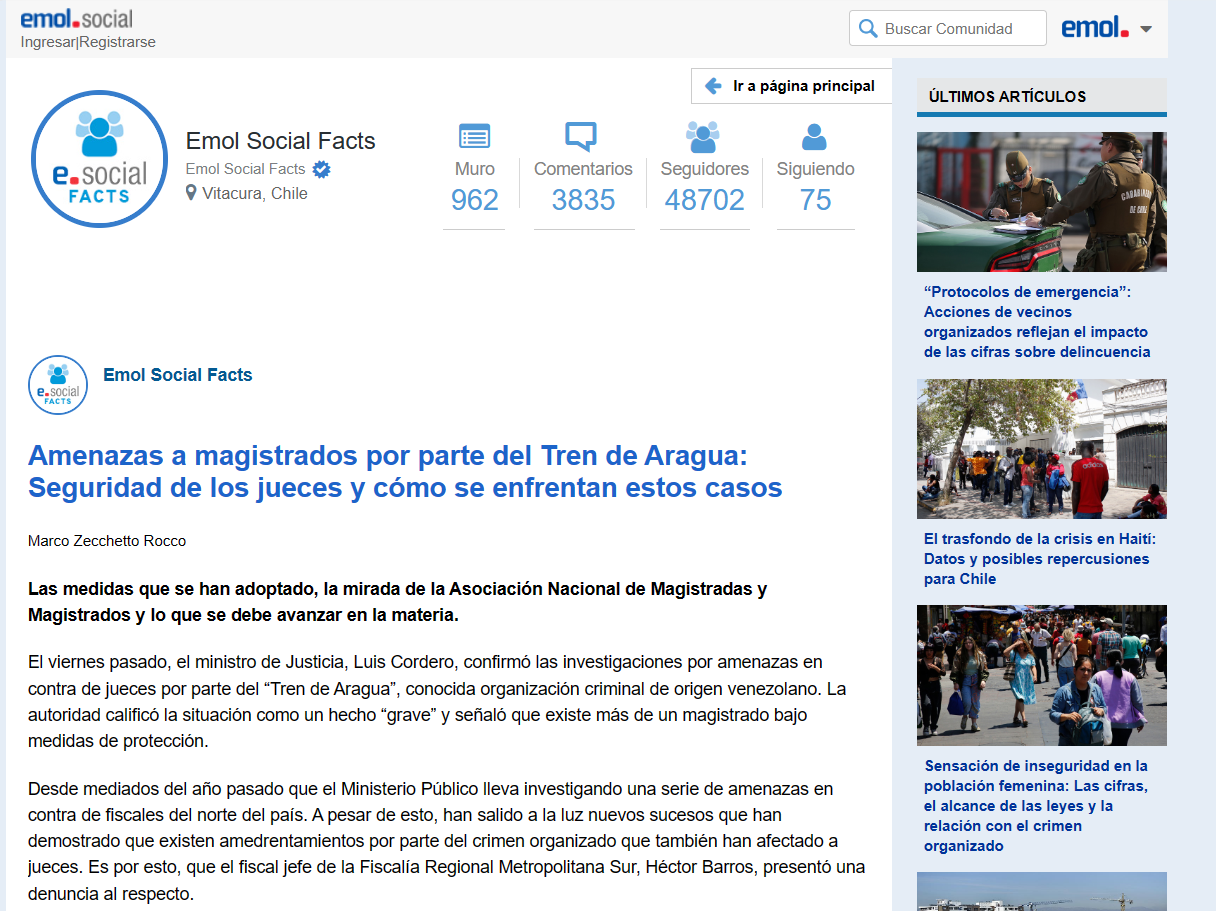Viewport: 1216px width, 911px height.
Task: Click the paragraph starting Desde mediados del año
Action: [x=447, y=841]
